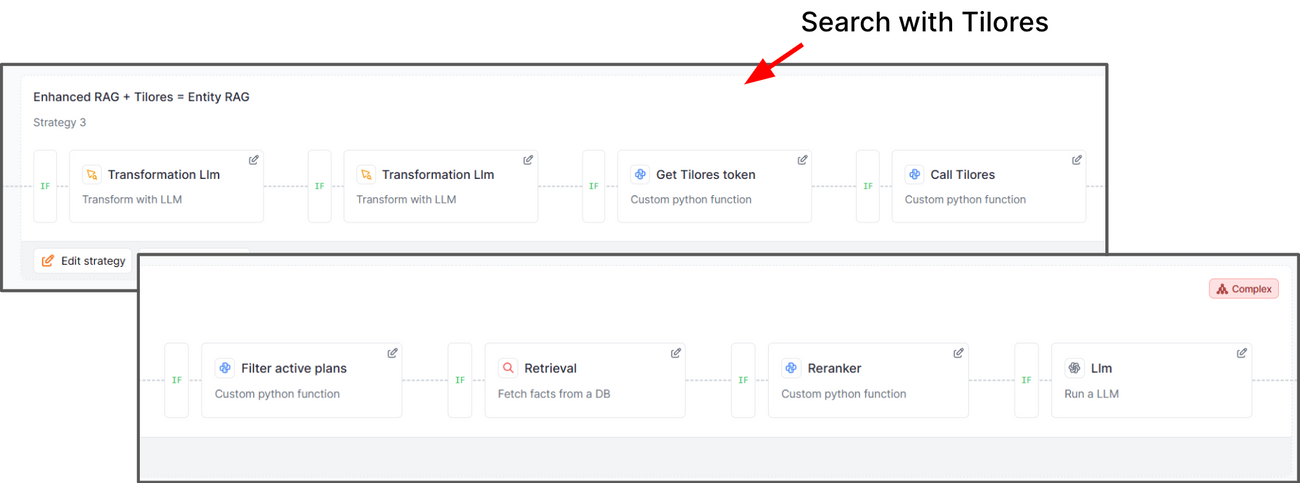Viewport: 1300px width, 483px height.
Task: Click the red Complex badge
Action: click(1244, 289)
